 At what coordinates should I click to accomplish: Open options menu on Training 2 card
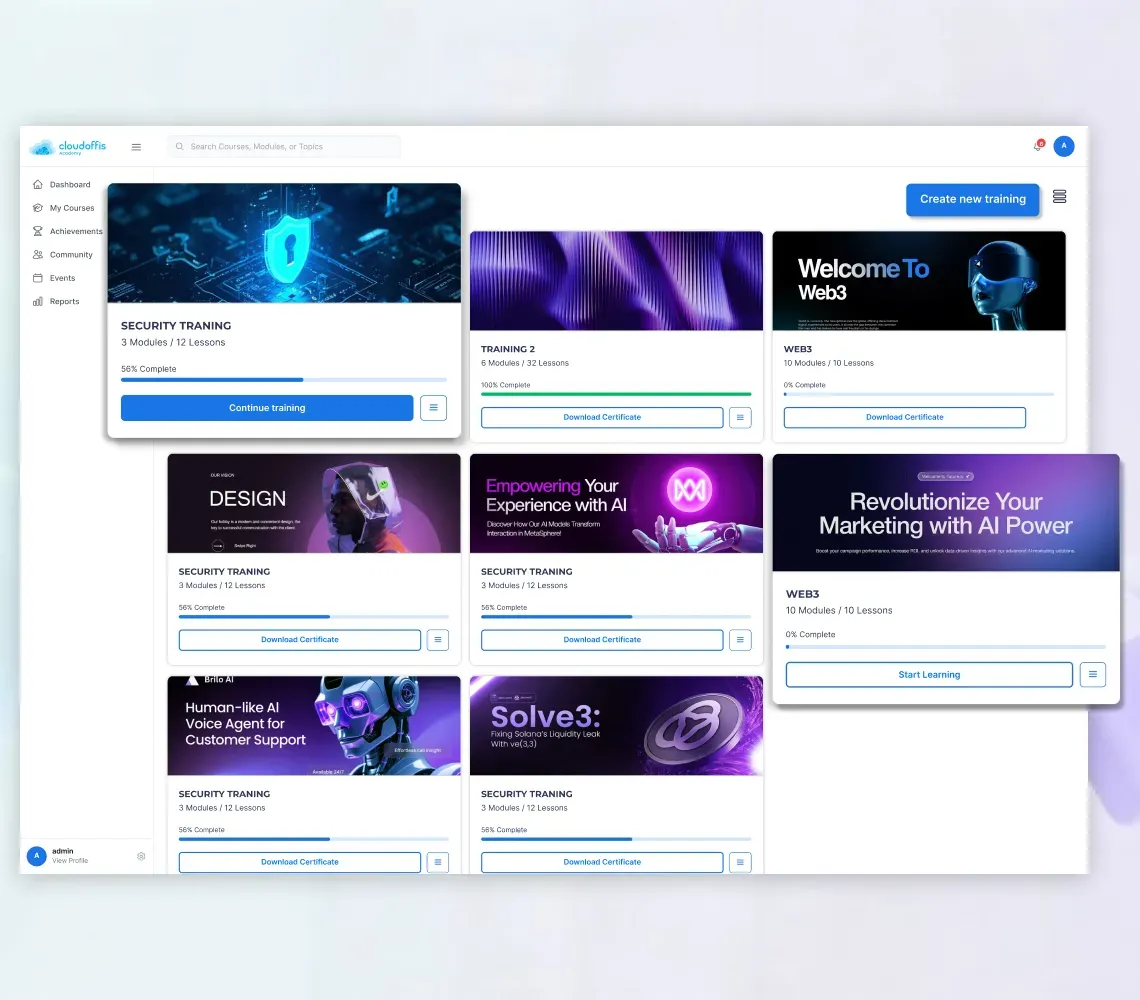click(x=740, y=417)
